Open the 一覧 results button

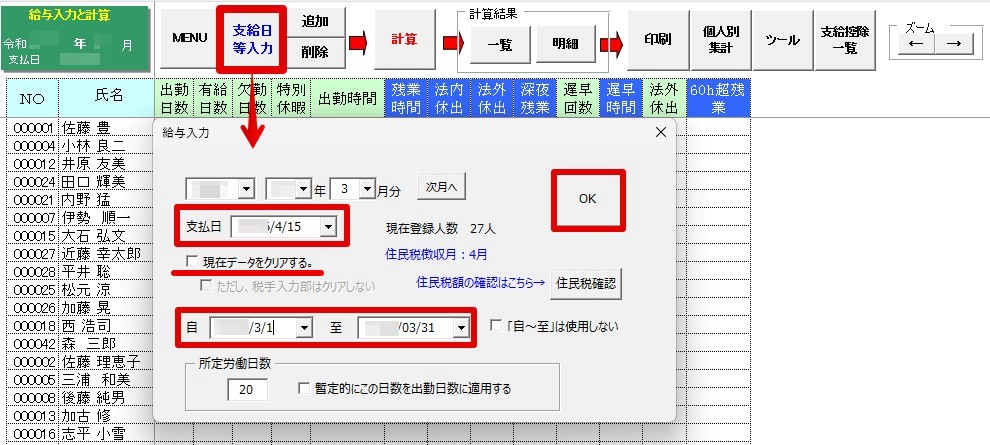(500, 45)
